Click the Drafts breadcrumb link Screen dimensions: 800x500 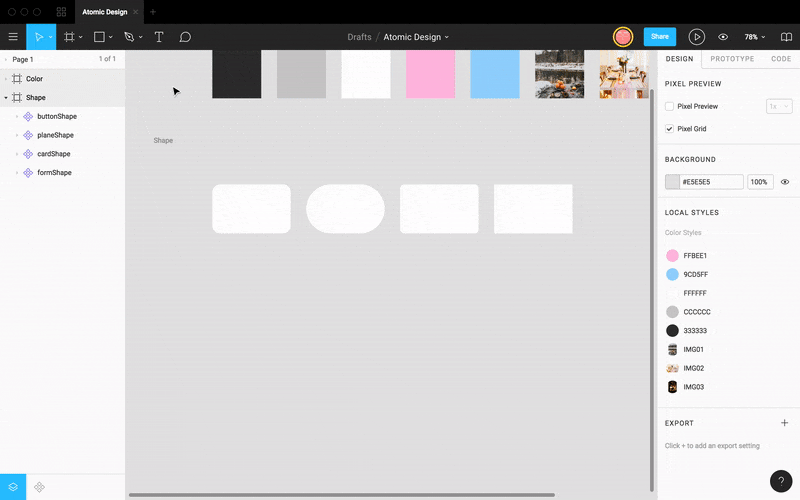(359, 37)
